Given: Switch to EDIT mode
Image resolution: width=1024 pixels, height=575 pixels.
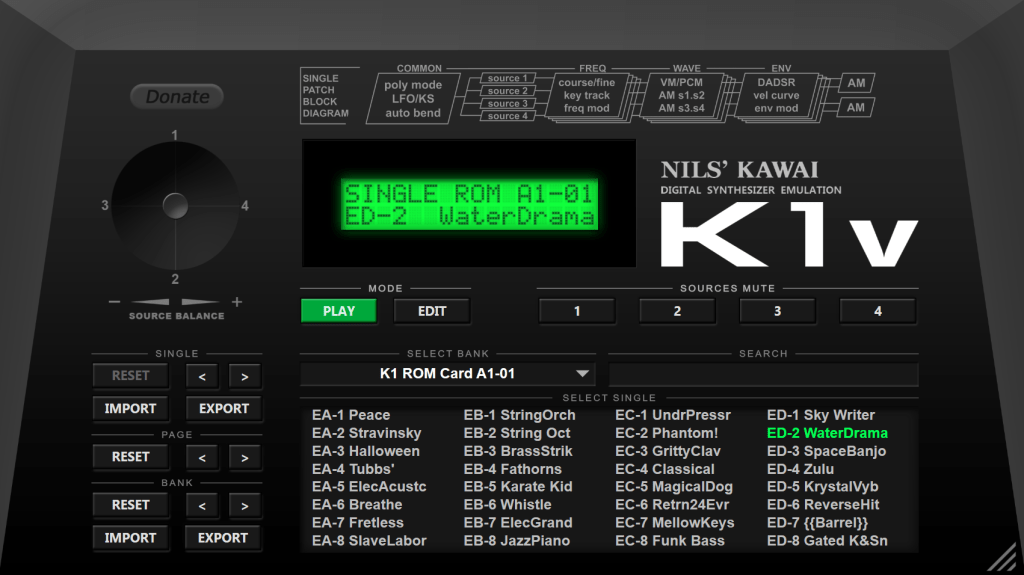Looking at the screenshot, I should pyautogui.click(x=432, y=311).
